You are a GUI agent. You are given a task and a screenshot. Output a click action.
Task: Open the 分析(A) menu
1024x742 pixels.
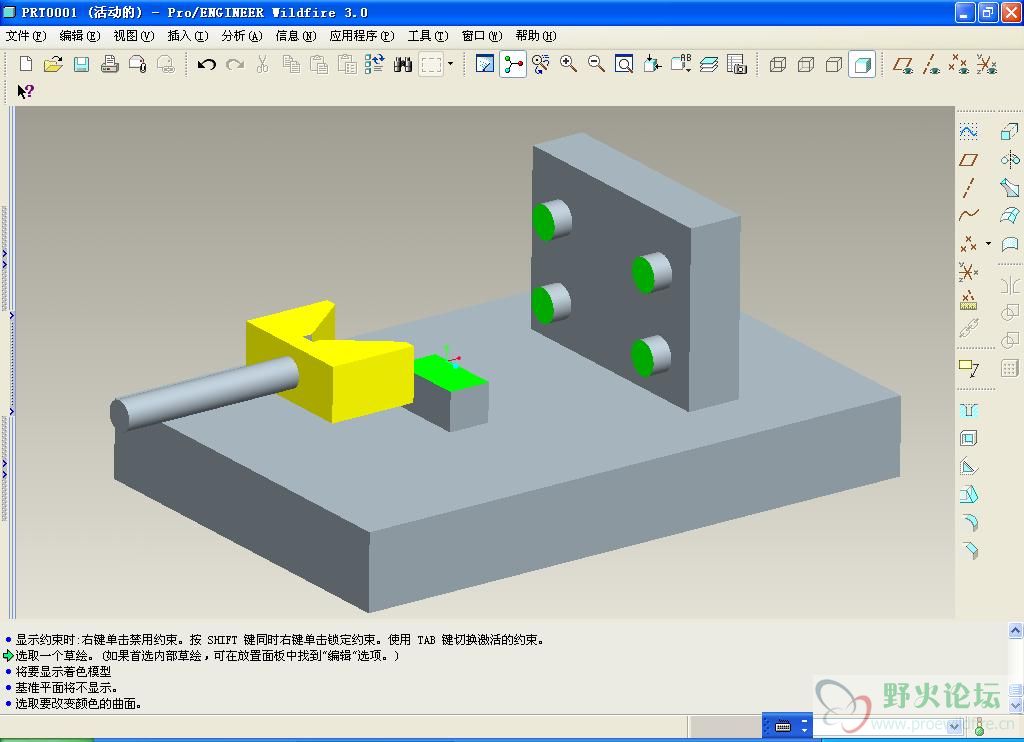click(x=242, y=36)
